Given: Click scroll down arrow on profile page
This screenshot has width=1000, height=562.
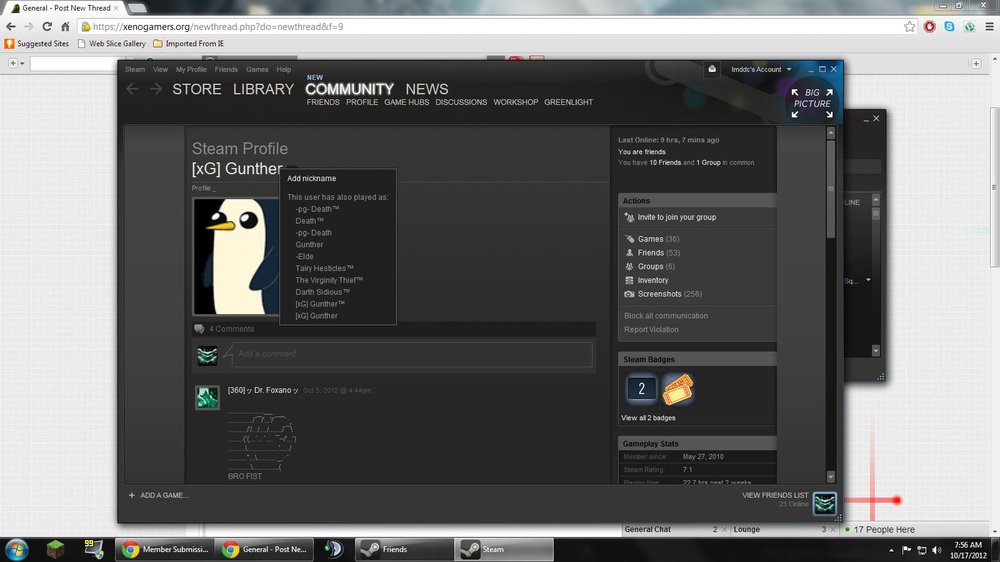Looking at the screenshot, I should click(830, 477).
